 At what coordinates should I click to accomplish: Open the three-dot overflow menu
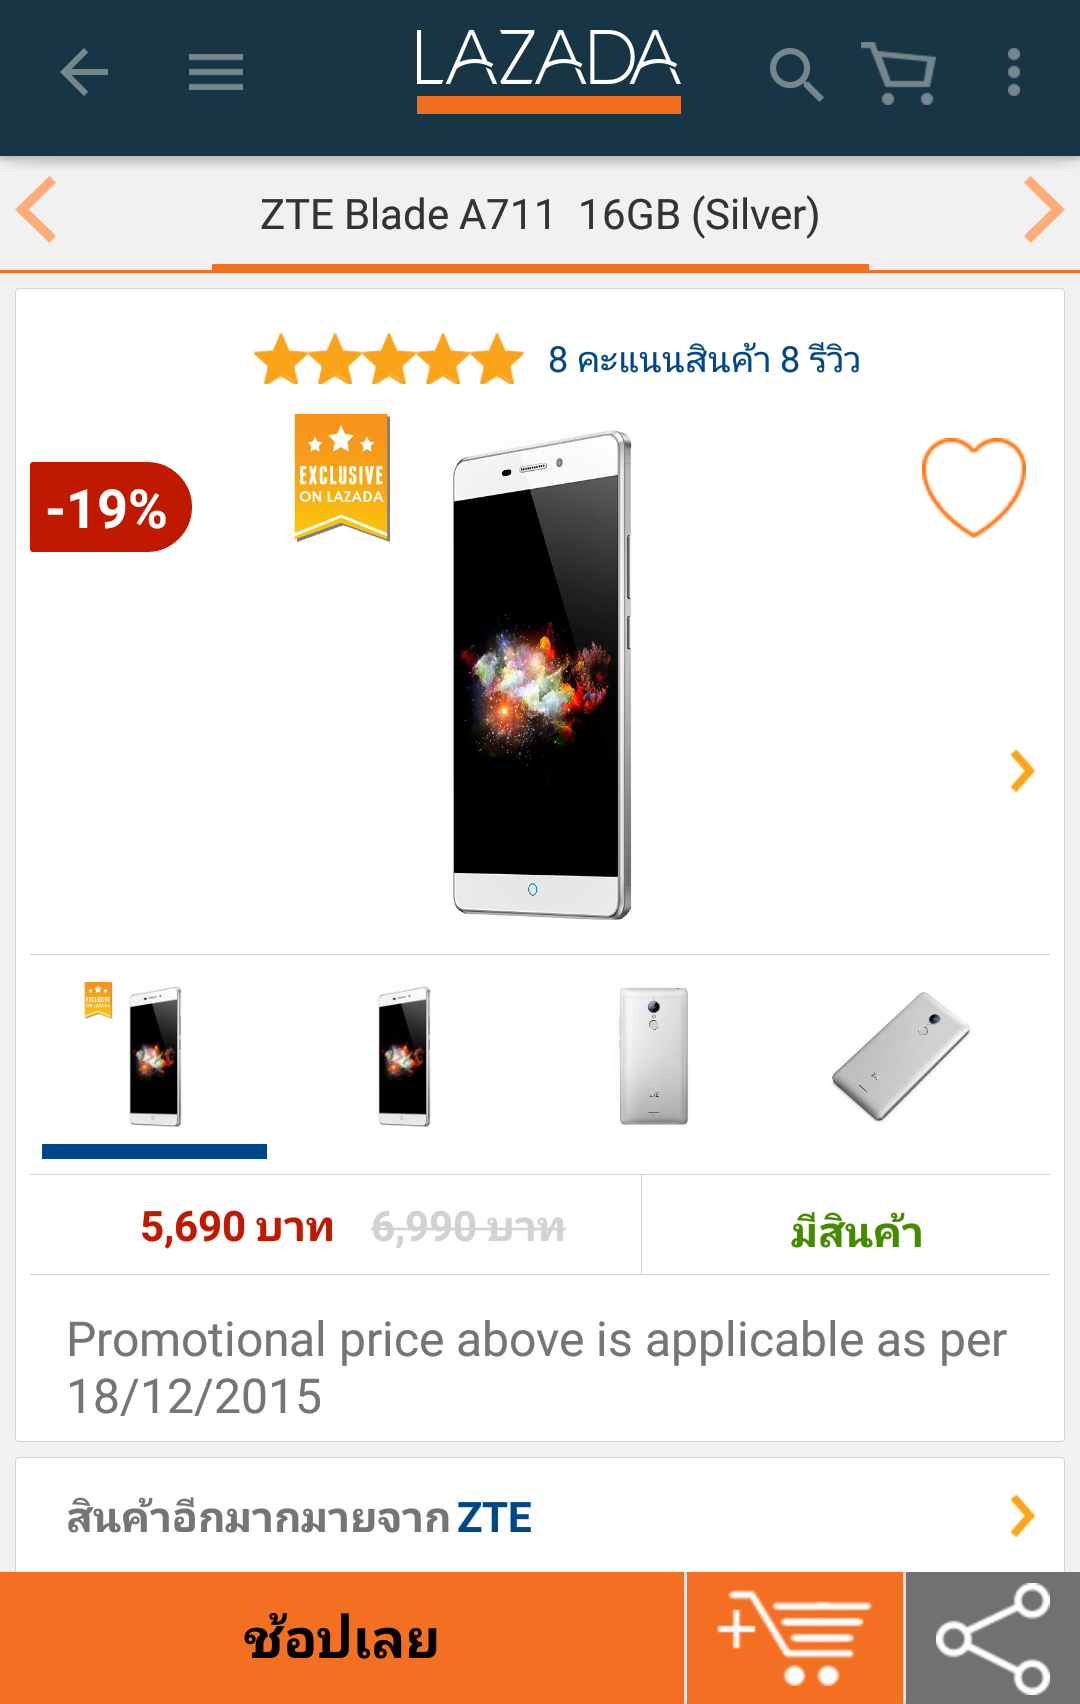pos(1014,74)
